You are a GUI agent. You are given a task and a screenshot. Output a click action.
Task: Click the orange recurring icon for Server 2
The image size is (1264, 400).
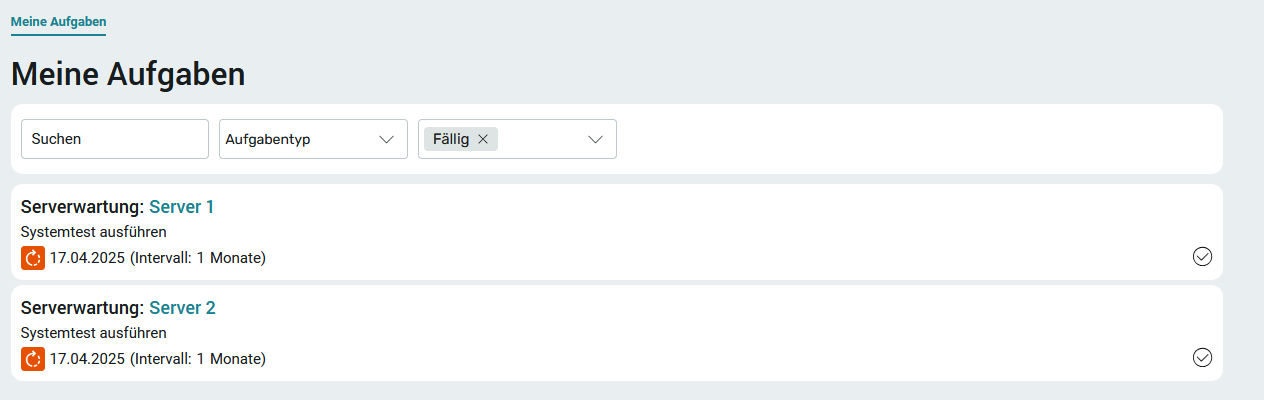coord(33,359)
